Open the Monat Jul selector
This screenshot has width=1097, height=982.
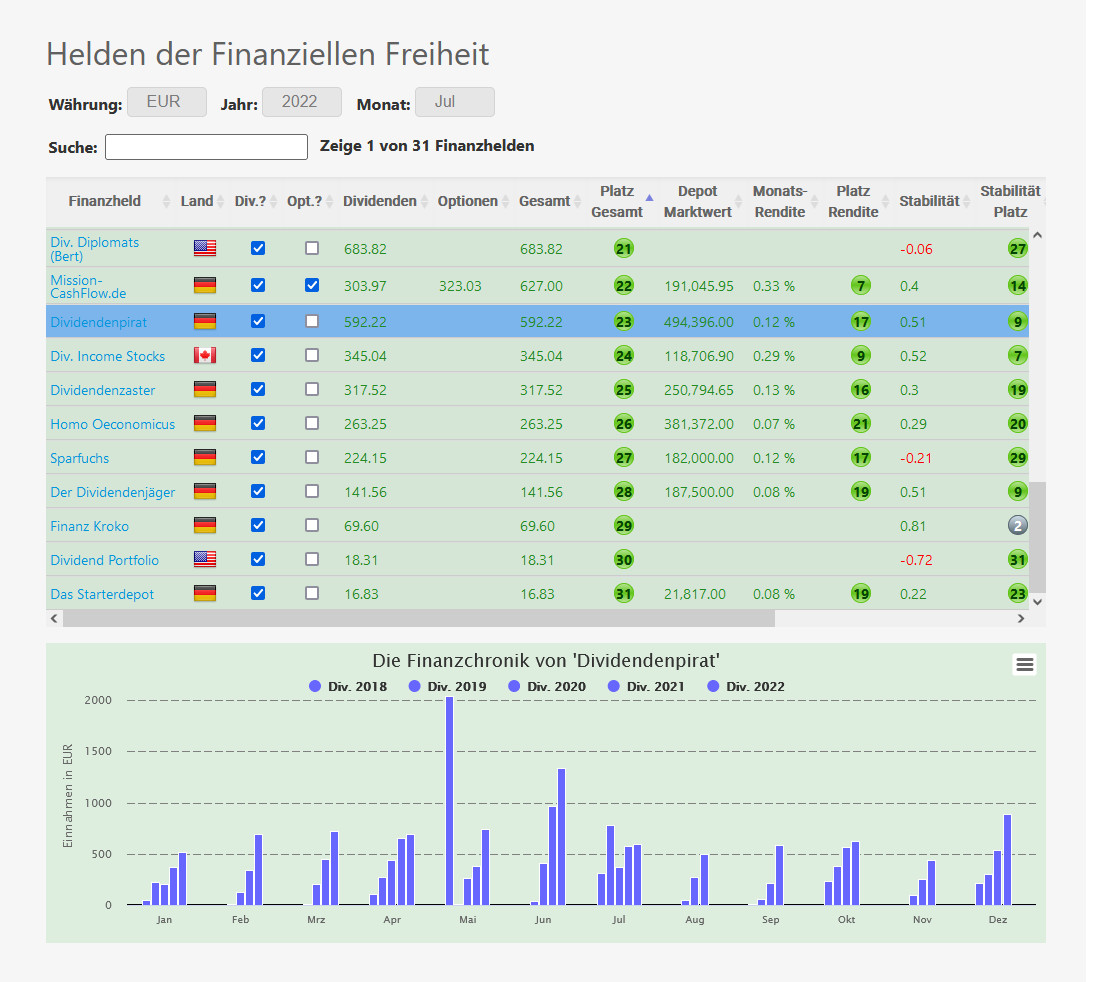[454, 102]
